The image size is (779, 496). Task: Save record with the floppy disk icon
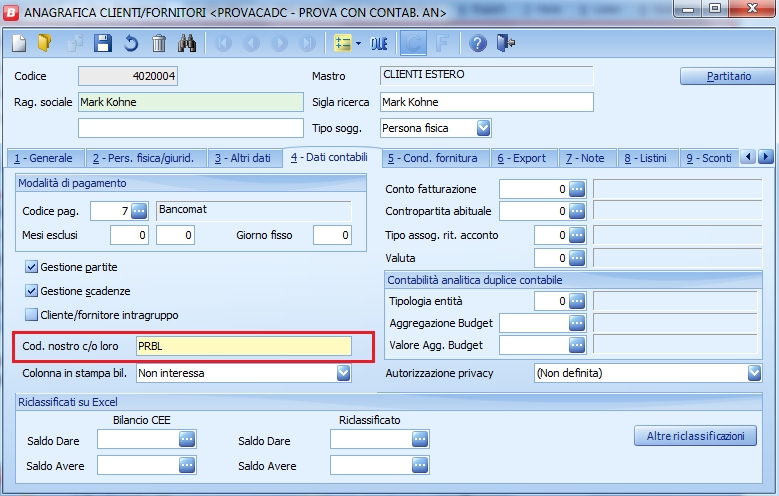click(x=102, y=43)
